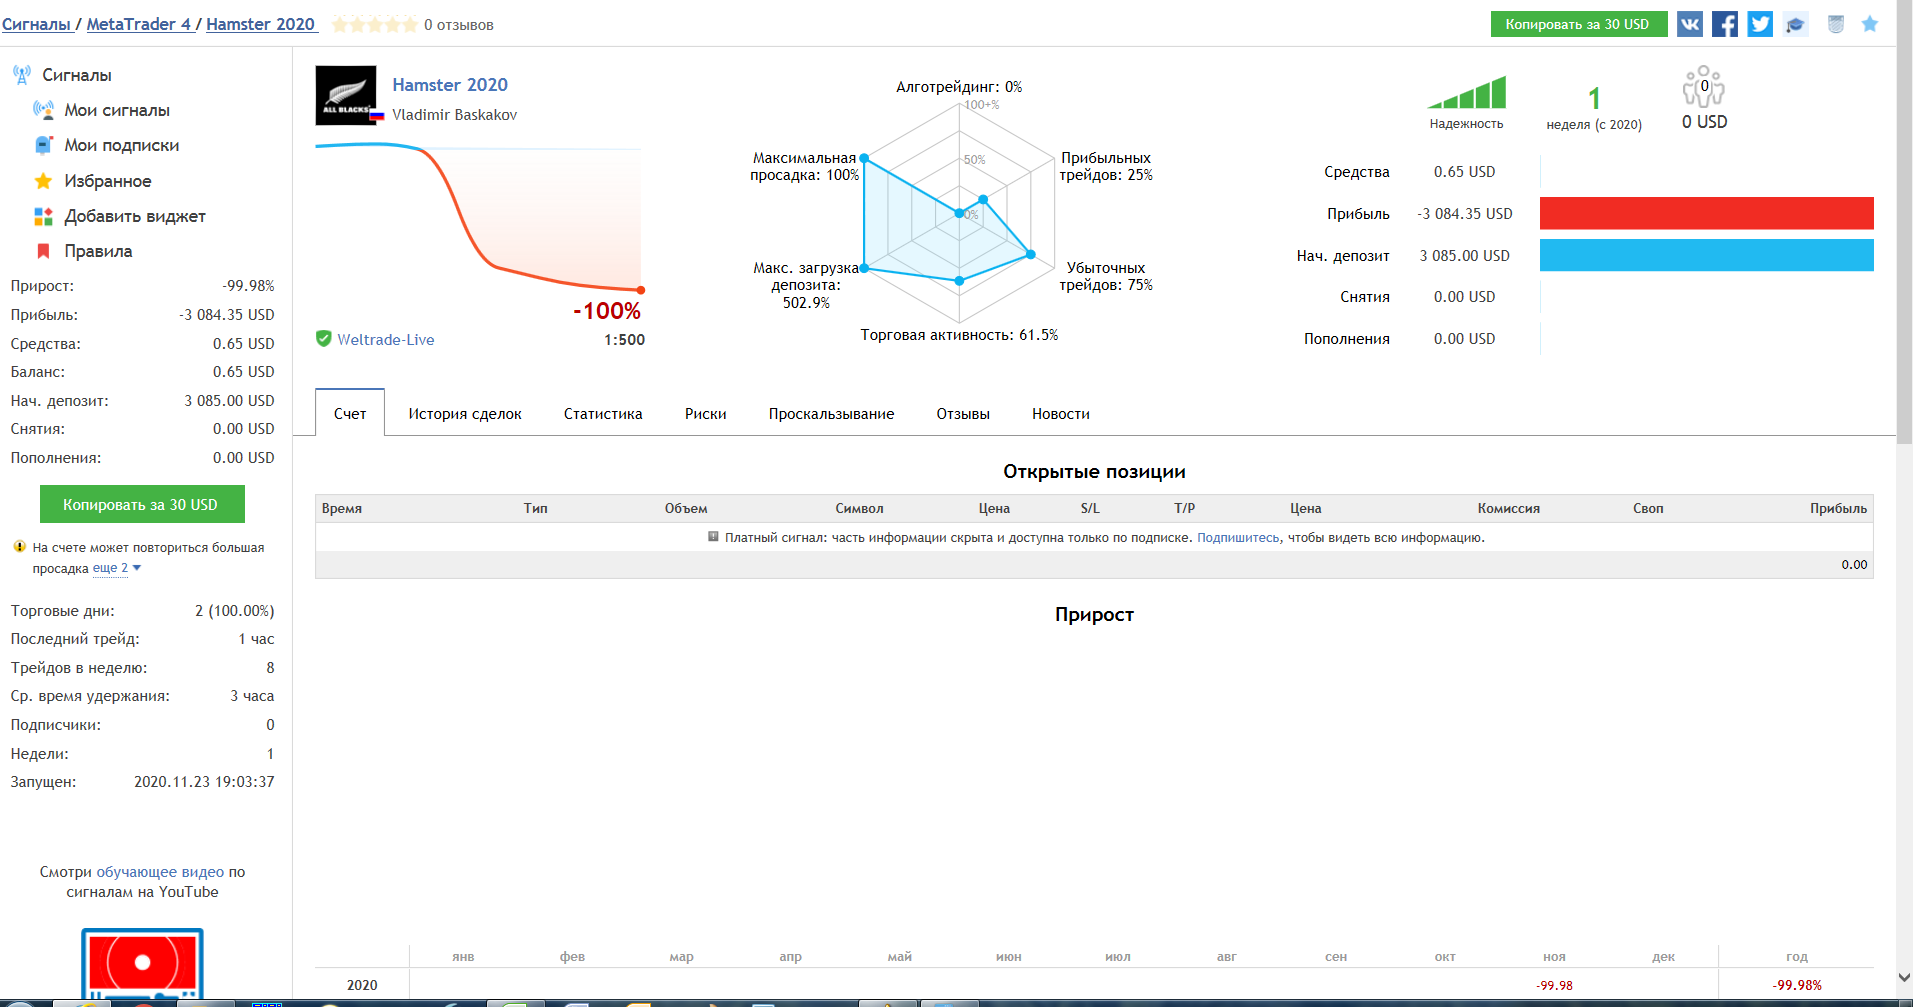Click the author name Vladimir Baskakov
1913x1007 pixels.
pyautogui.click(x=455, y=115)
